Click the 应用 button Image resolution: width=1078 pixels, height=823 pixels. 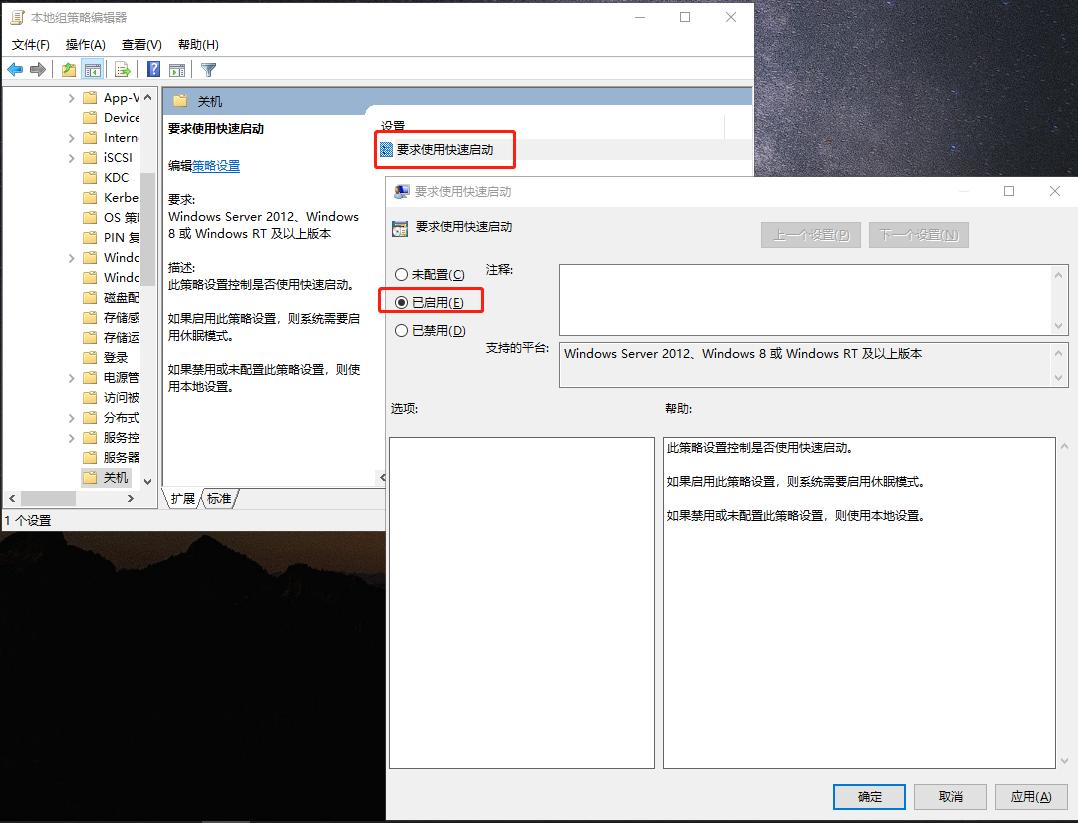[1030, 796]
